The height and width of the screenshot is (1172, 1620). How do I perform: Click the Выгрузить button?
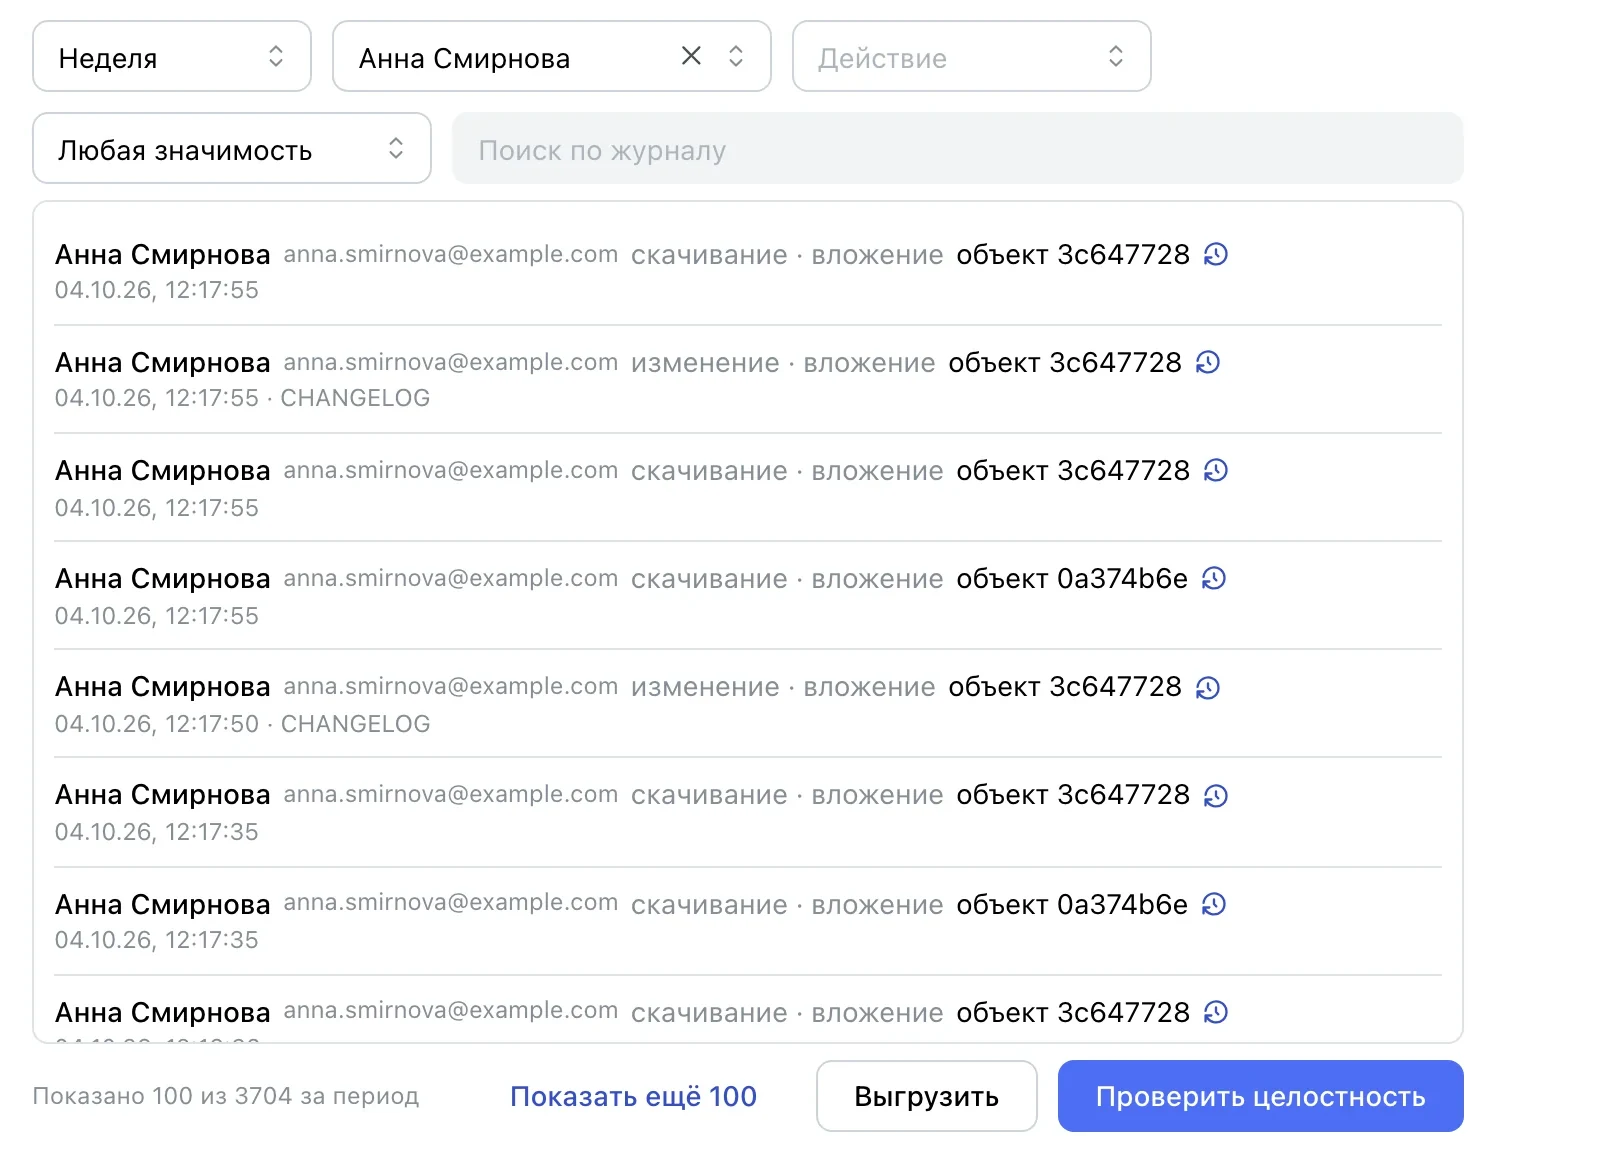(926, 1096)
